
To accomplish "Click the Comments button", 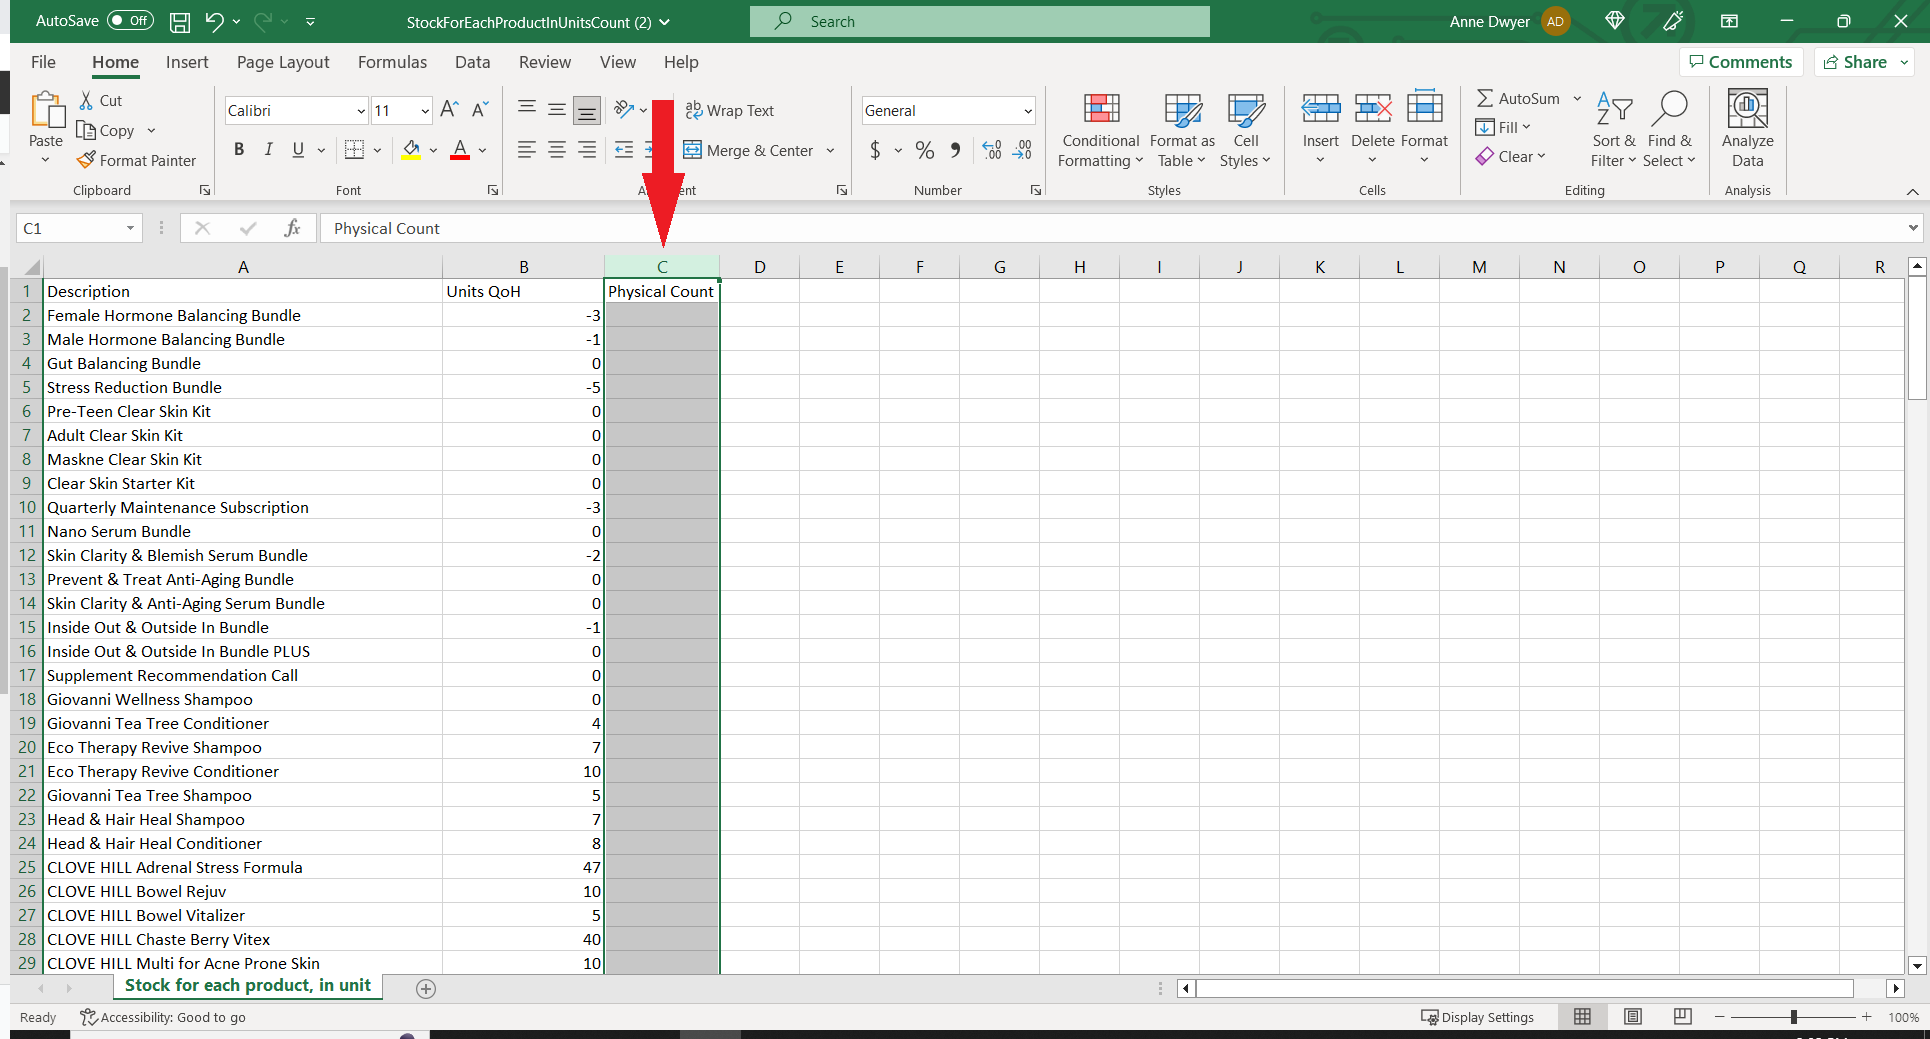I will (x=1741, y=62).
